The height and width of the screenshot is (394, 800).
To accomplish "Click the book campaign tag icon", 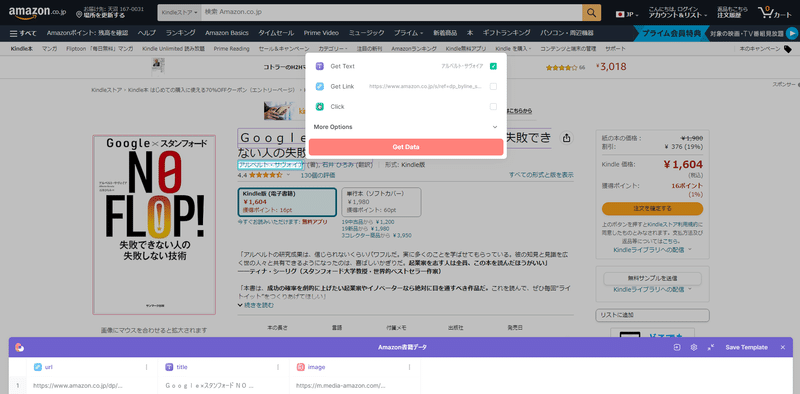I will [x=788, y=49].
